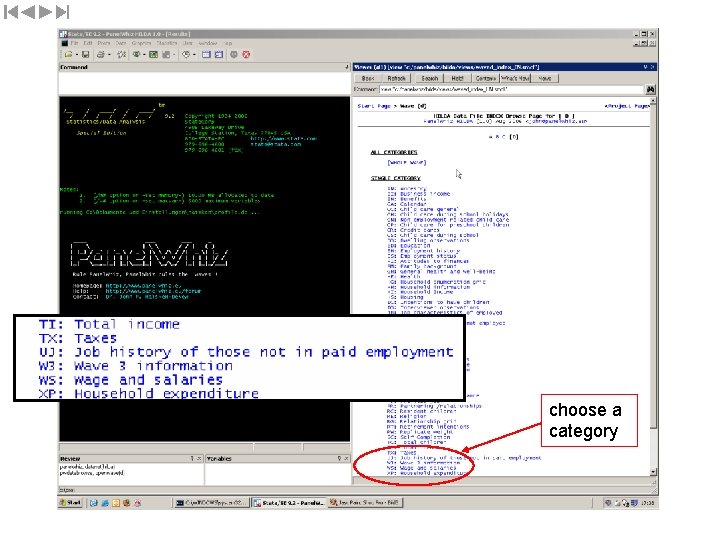Click inside the Viewer Command input field
Viewport: 720px width, 540px height.
click(x=511, y=89)
